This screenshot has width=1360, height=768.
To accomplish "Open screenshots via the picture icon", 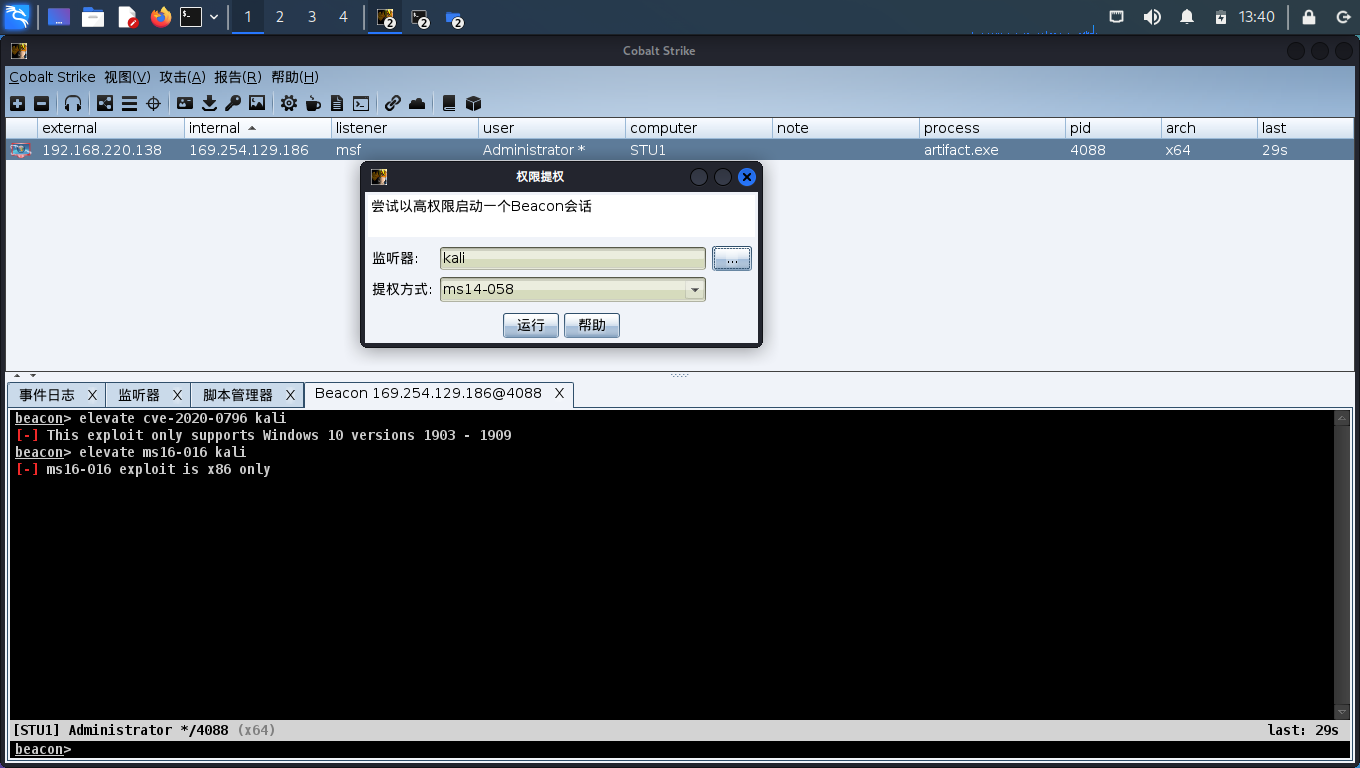I will click(x=257, y=103).
